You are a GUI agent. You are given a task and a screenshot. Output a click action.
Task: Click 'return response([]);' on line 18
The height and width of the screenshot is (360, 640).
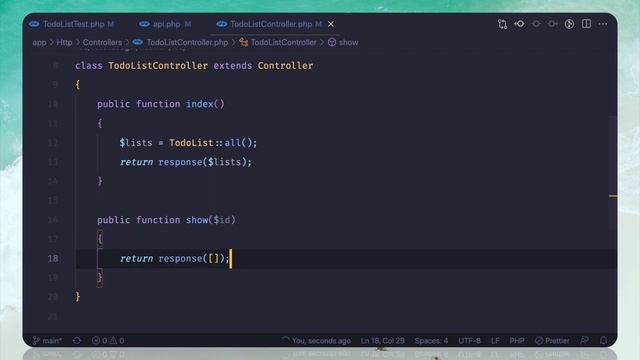click(175, 258)
